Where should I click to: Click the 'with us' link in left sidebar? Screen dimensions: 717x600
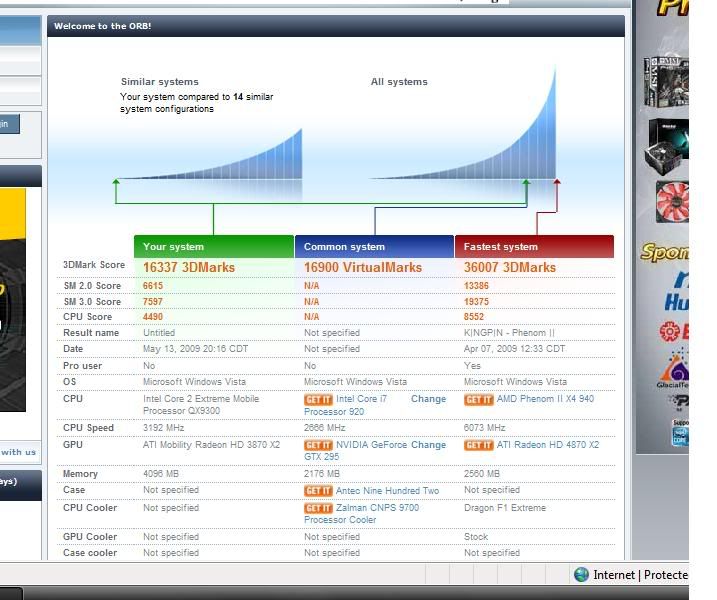coord(18,452)
